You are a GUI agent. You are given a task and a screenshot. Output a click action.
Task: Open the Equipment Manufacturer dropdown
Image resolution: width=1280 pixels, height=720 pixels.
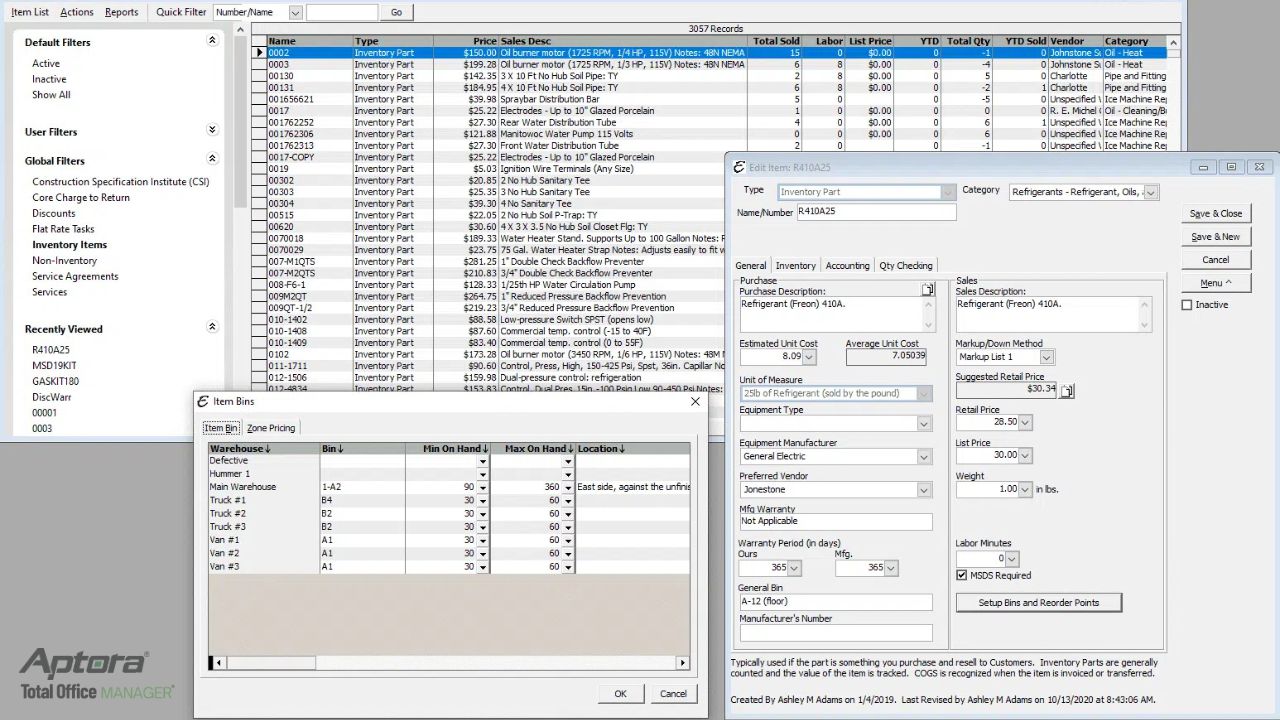[924, 457]
